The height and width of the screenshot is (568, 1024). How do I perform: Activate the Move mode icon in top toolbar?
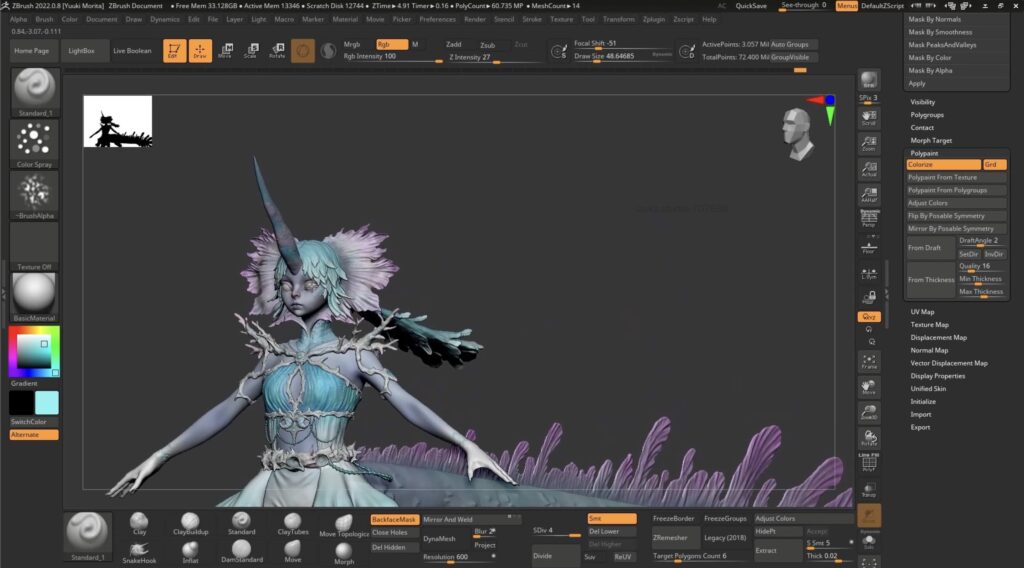tap(225, 50)
